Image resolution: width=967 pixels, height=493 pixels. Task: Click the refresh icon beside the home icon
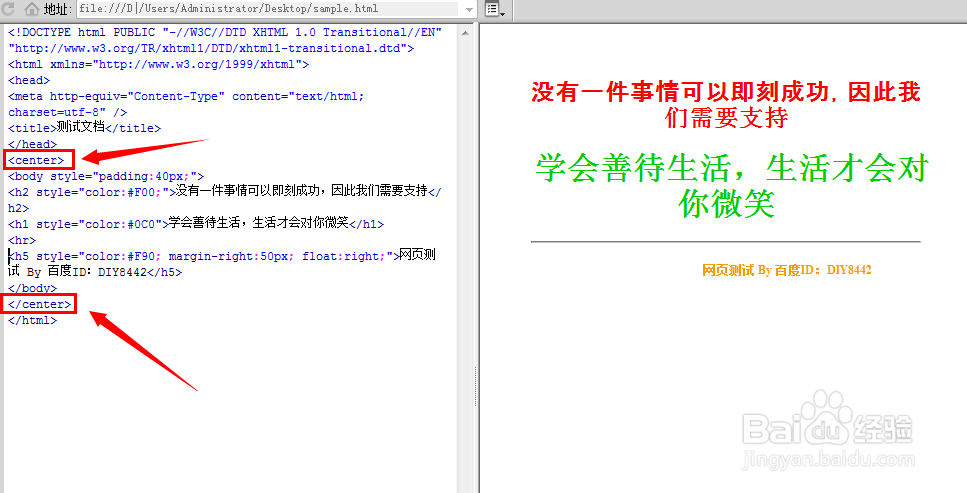(x=7, y=8)
